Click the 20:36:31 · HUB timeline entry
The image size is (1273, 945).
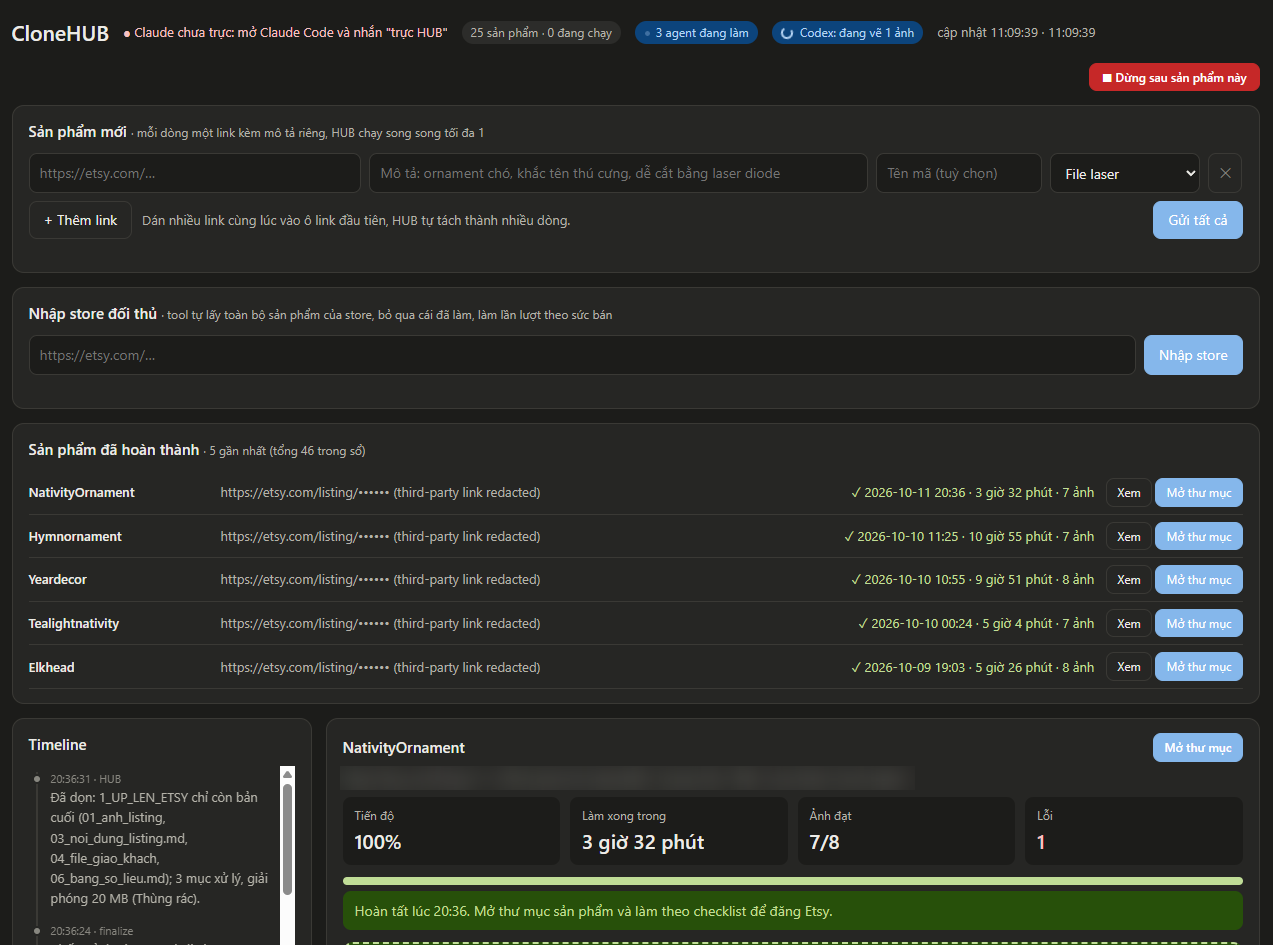tap(161, 838)
